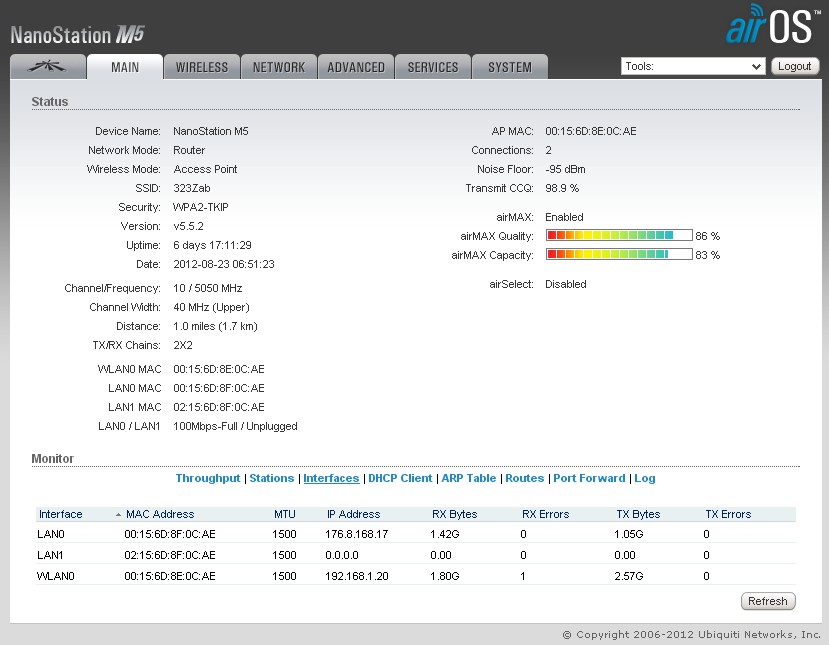
Task: Open the Log link
Action: pyautogui.click(x=644, y=478)
